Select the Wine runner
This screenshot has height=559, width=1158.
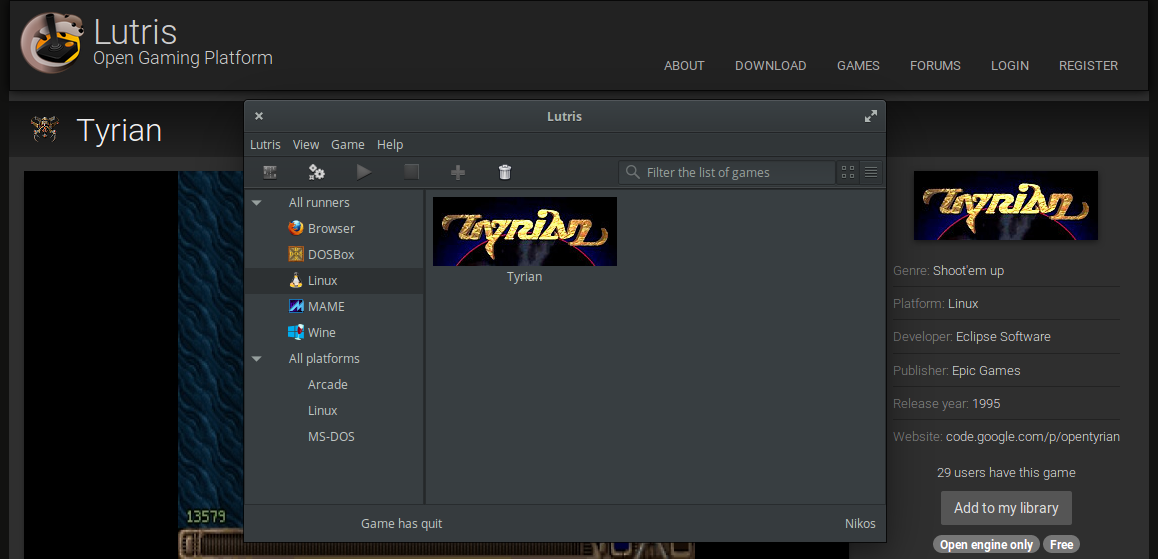pos(334,332)
